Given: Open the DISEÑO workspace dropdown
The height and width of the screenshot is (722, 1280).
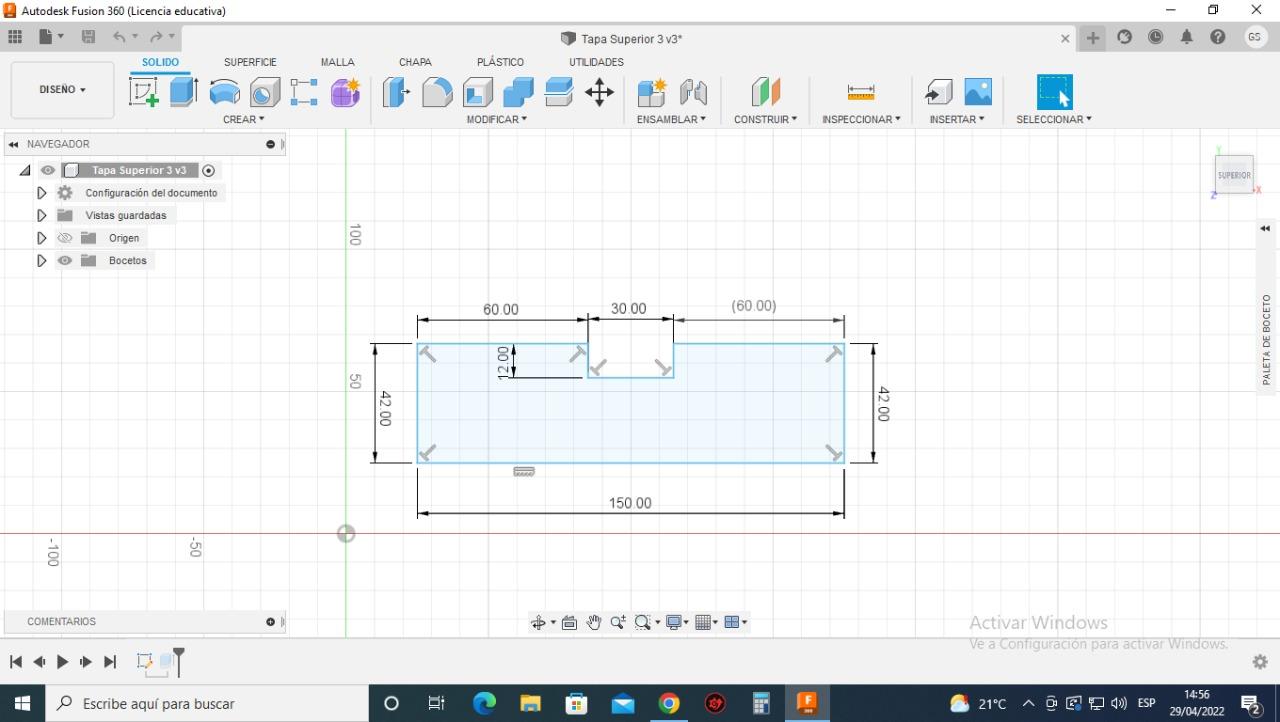Looking at the screenshot, I should 62,90.
